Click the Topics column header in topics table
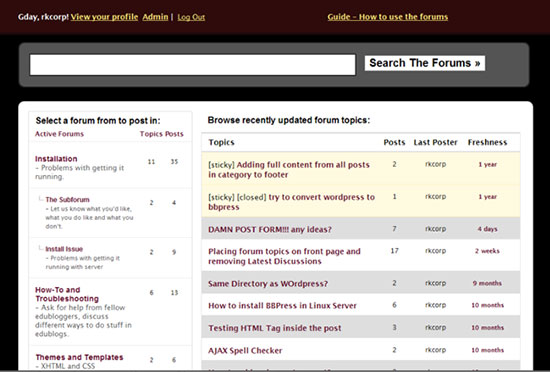 221,142
